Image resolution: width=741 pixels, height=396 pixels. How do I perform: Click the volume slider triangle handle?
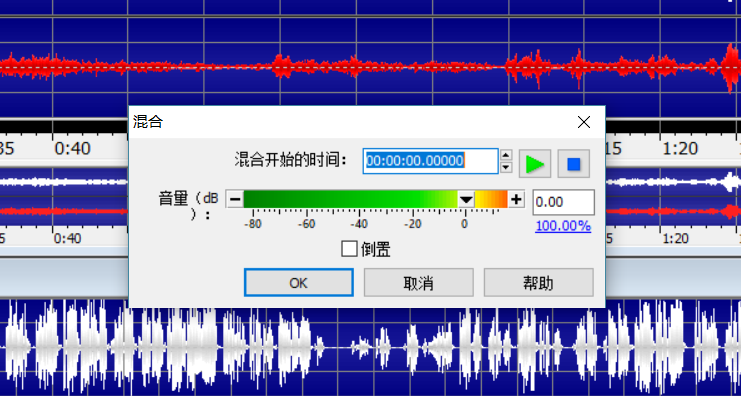tap(466, 200)
